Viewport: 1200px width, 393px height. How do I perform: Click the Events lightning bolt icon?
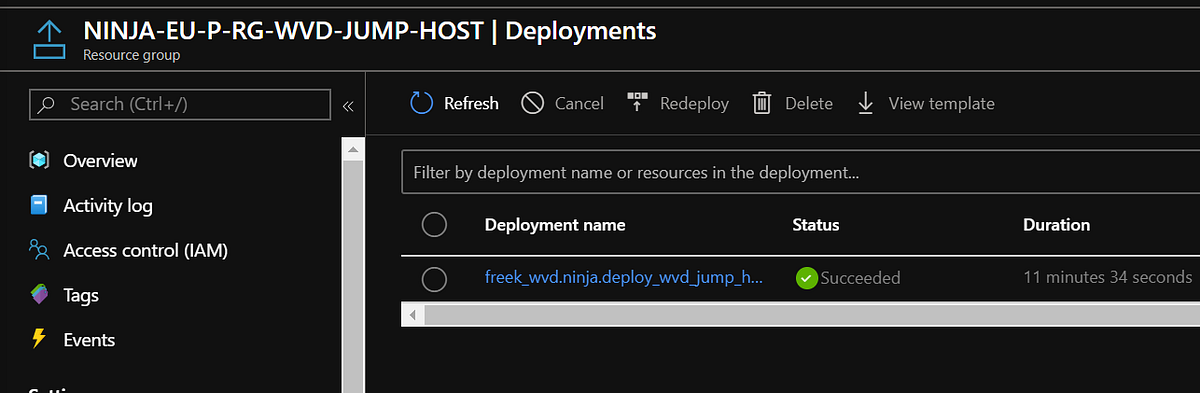click(39, 339)
